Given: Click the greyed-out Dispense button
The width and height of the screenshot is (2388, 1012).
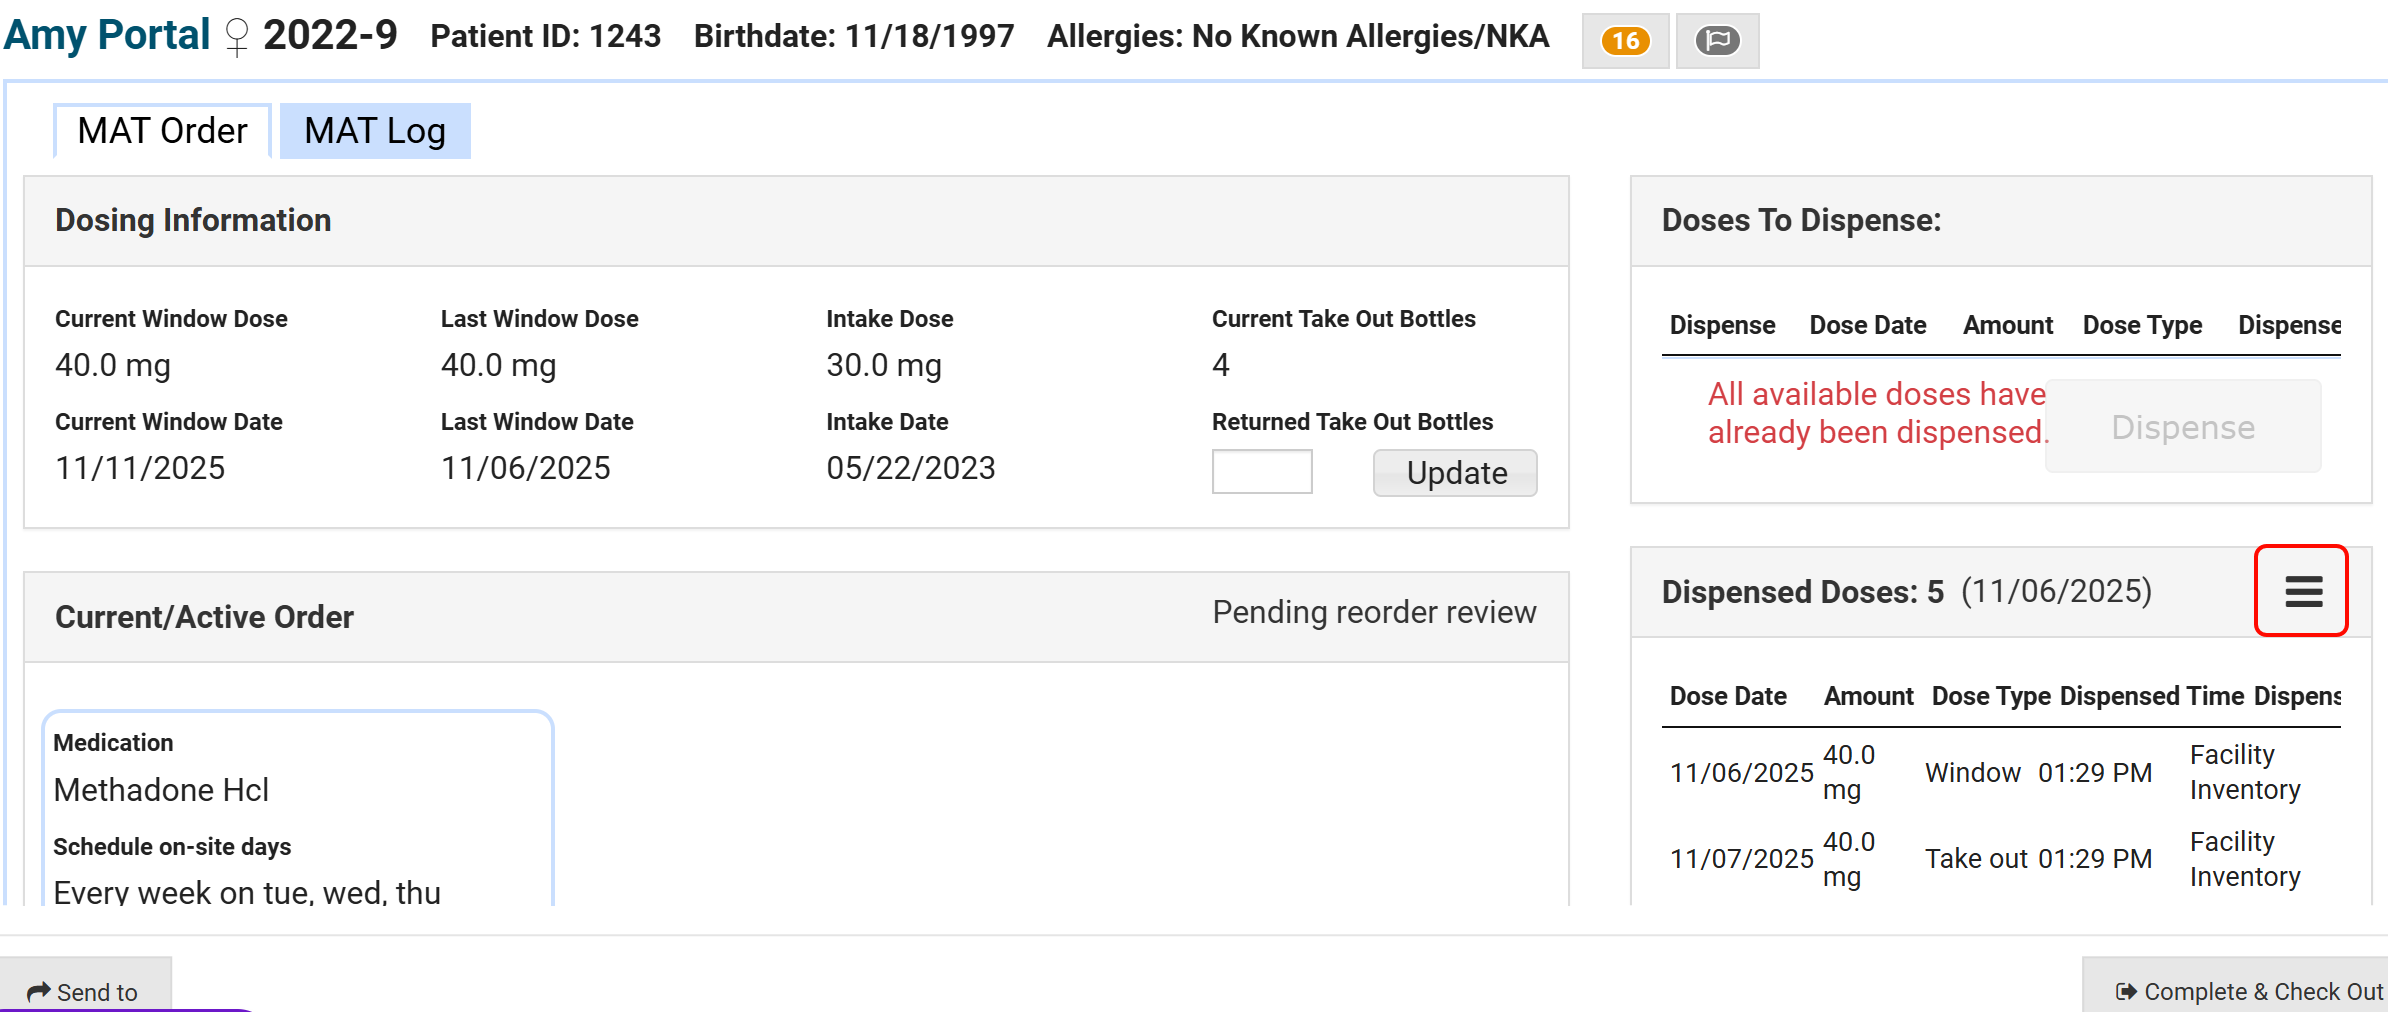Looking at the screenshot, I should (x=2182, y=427).
